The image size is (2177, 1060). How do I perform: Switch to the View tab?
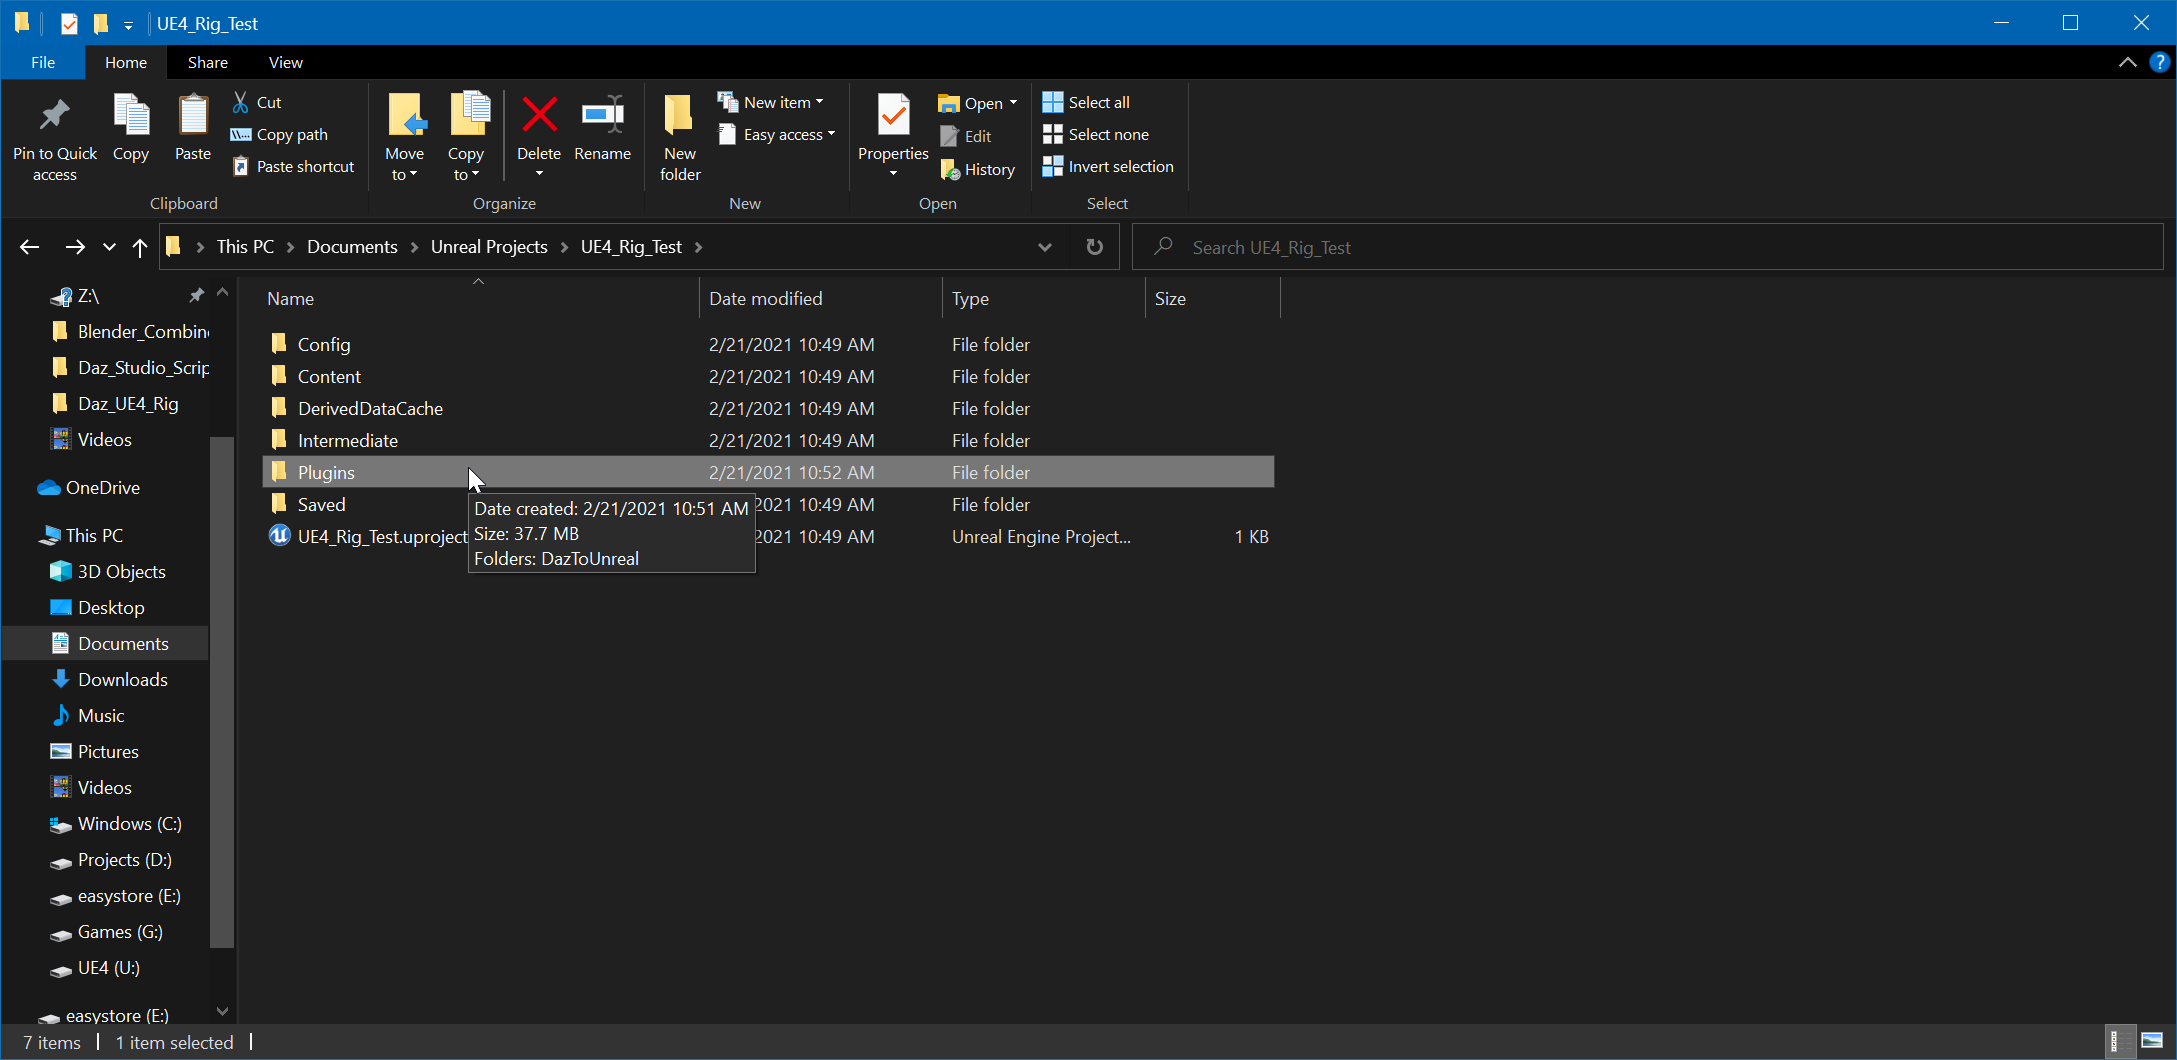coord(285,62)
